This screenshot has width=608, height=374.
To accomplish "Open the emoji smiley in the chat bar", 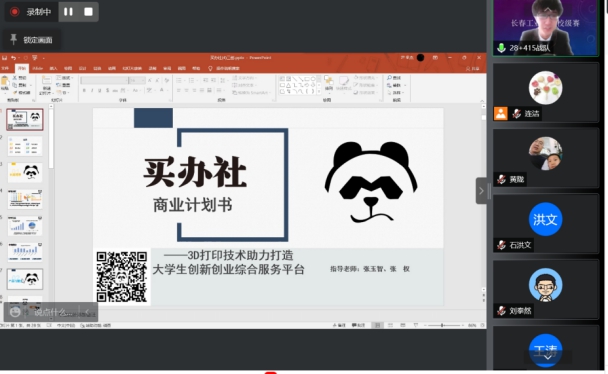I will 15,312.
